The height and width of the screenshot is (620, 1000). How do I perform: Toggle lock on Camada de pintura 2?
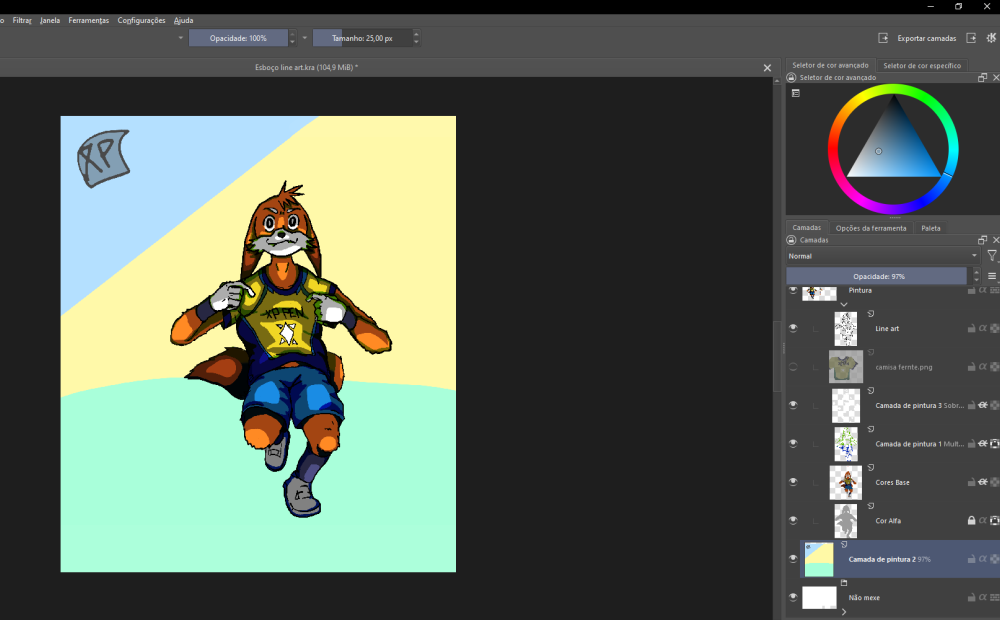coord(971,559)
